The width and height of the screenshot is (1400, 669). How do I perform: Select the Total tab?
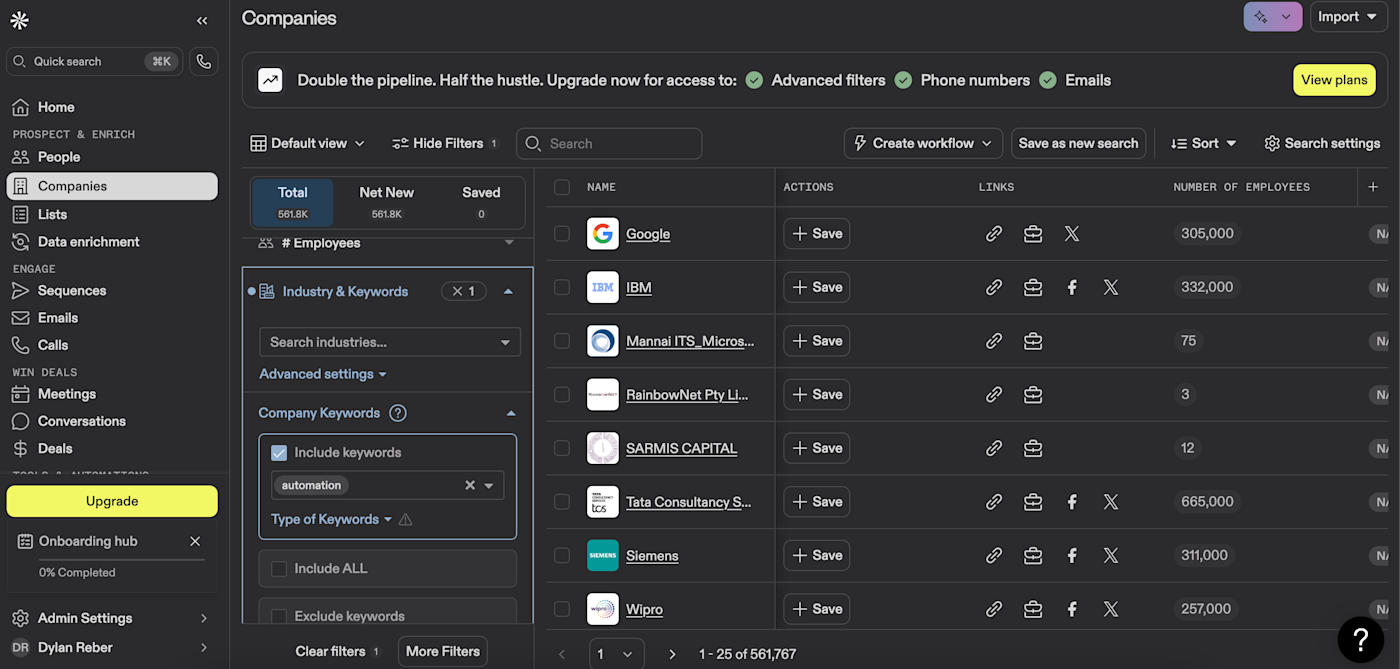click(293, 201)
